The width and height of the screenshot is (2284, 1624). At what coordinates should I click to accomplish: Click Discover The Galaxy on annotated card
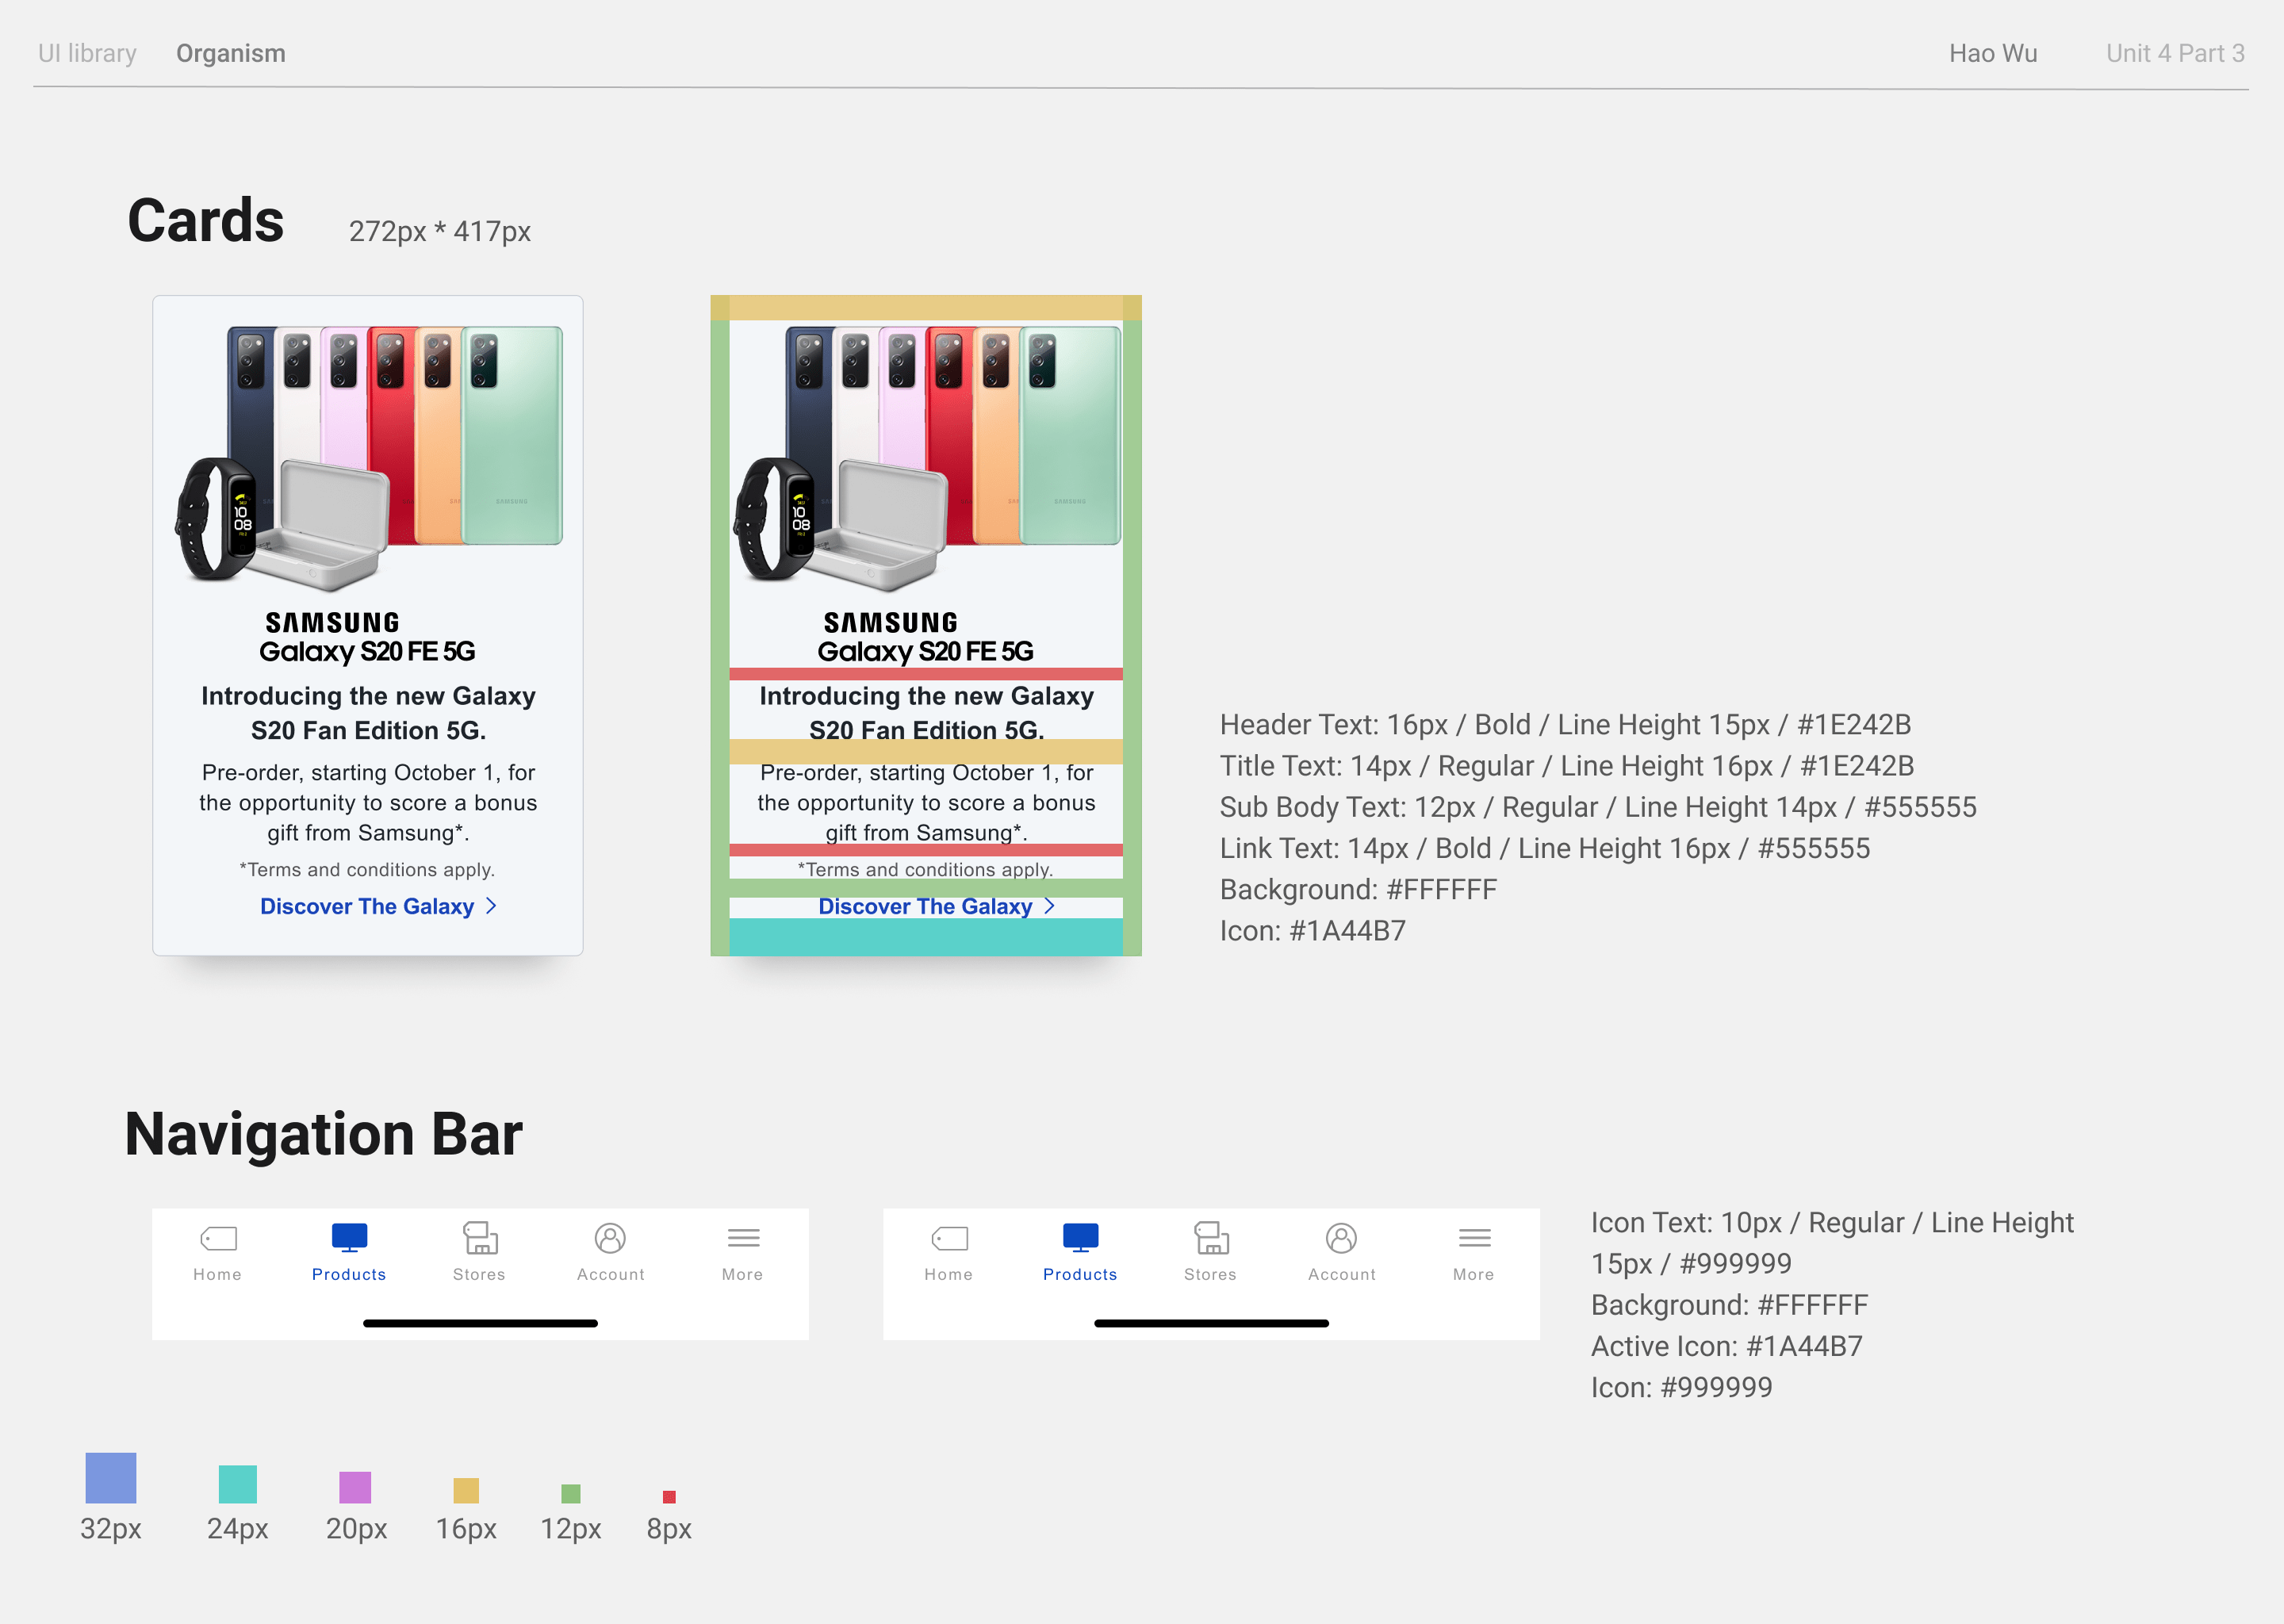(x=925, y=906)
